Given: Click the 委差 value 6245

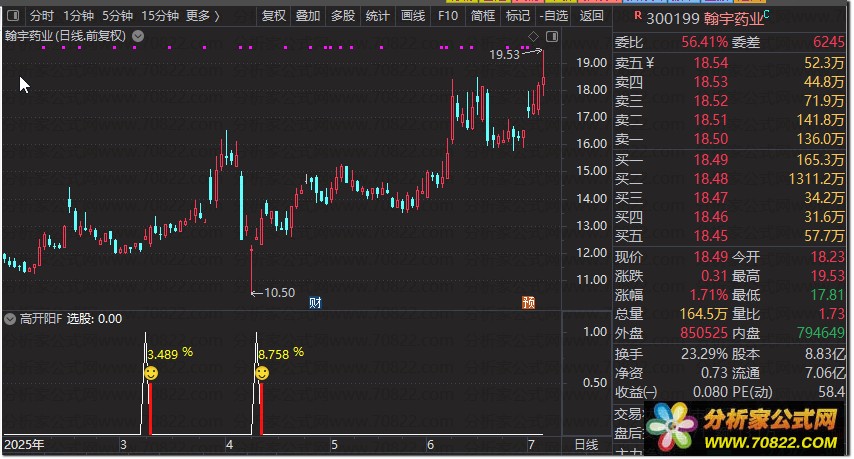Looking at the screenshot, I should (x=828, y=42).
